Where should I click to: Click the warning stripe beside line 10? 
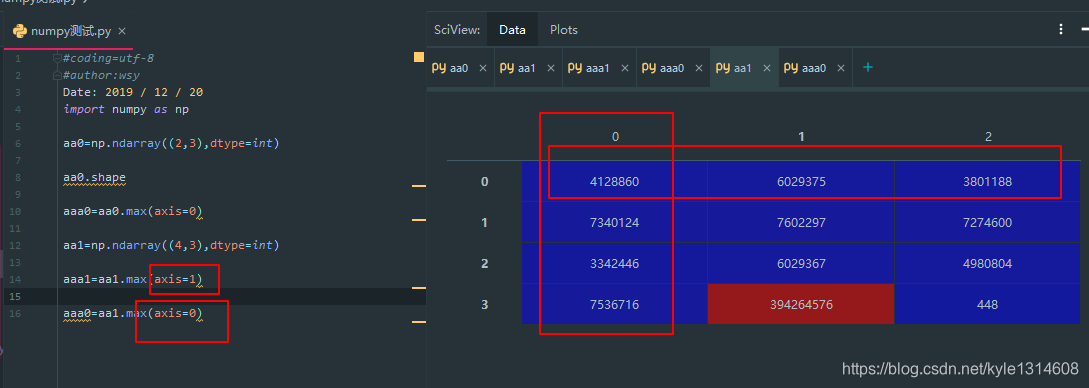tap(419, 219)
